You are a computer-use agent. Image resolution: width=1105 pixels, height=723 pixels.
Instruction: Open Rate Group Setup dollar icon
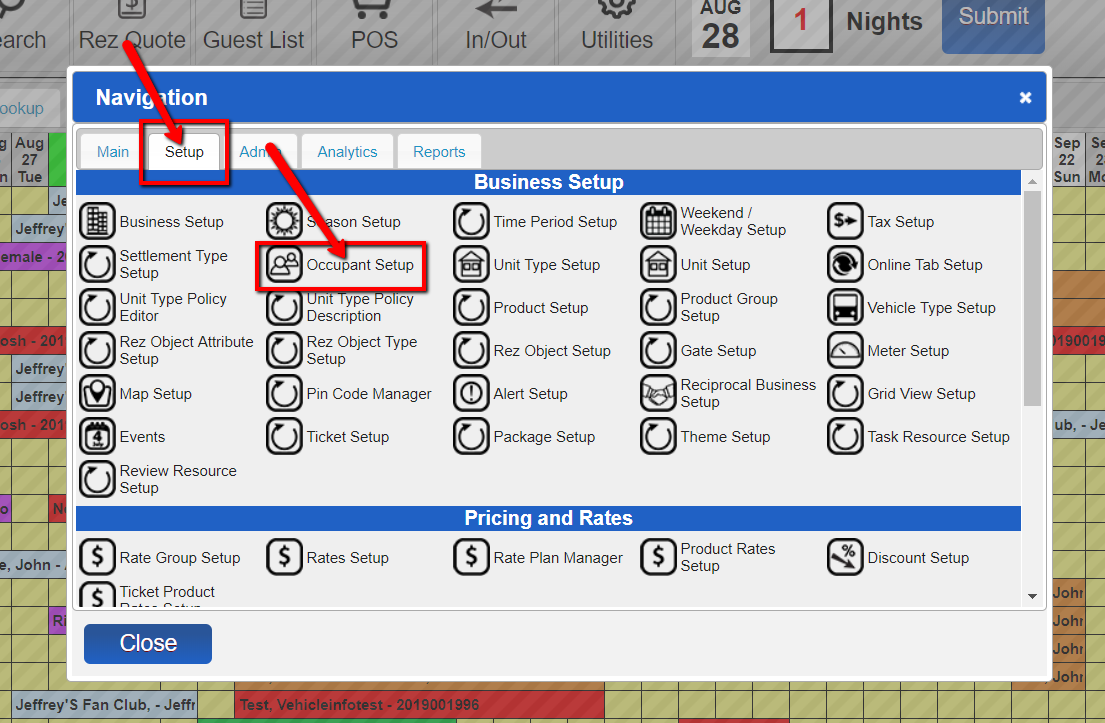click(97, 557)
